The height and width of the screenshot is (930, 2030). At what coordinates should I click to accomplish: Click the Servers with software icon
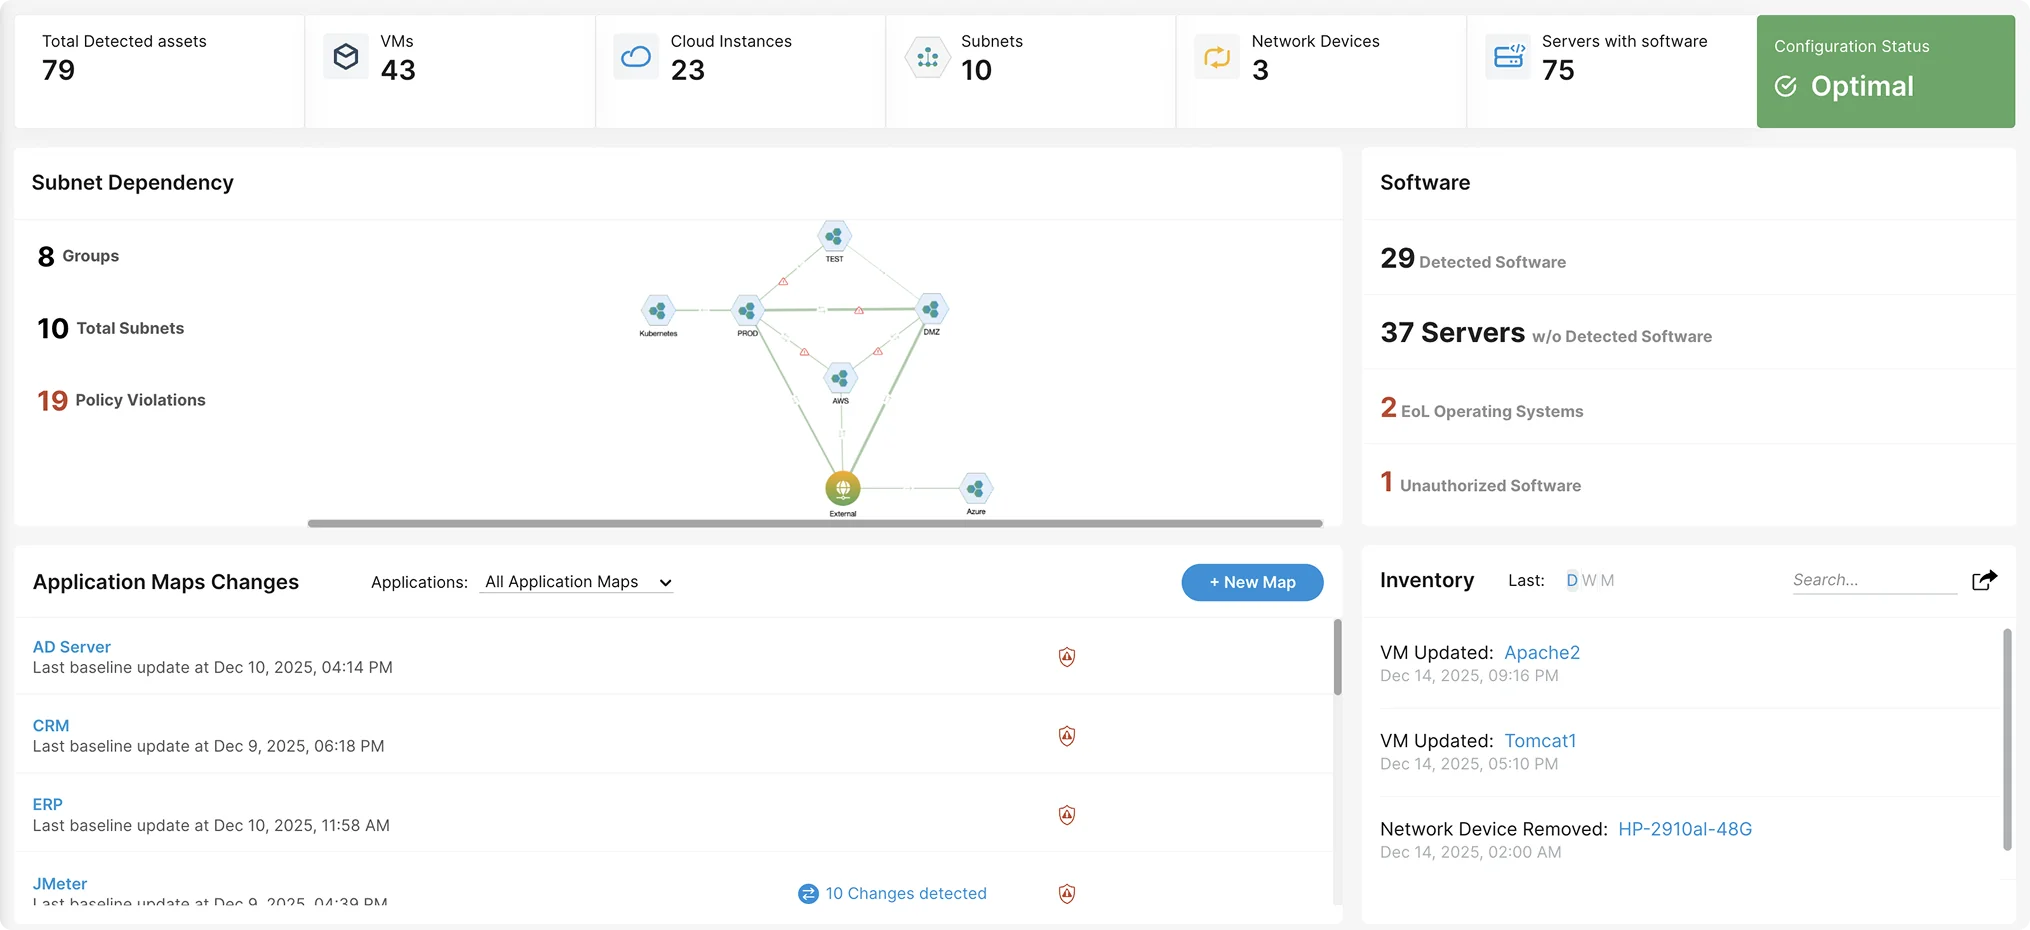click(x=1508, y=57)
